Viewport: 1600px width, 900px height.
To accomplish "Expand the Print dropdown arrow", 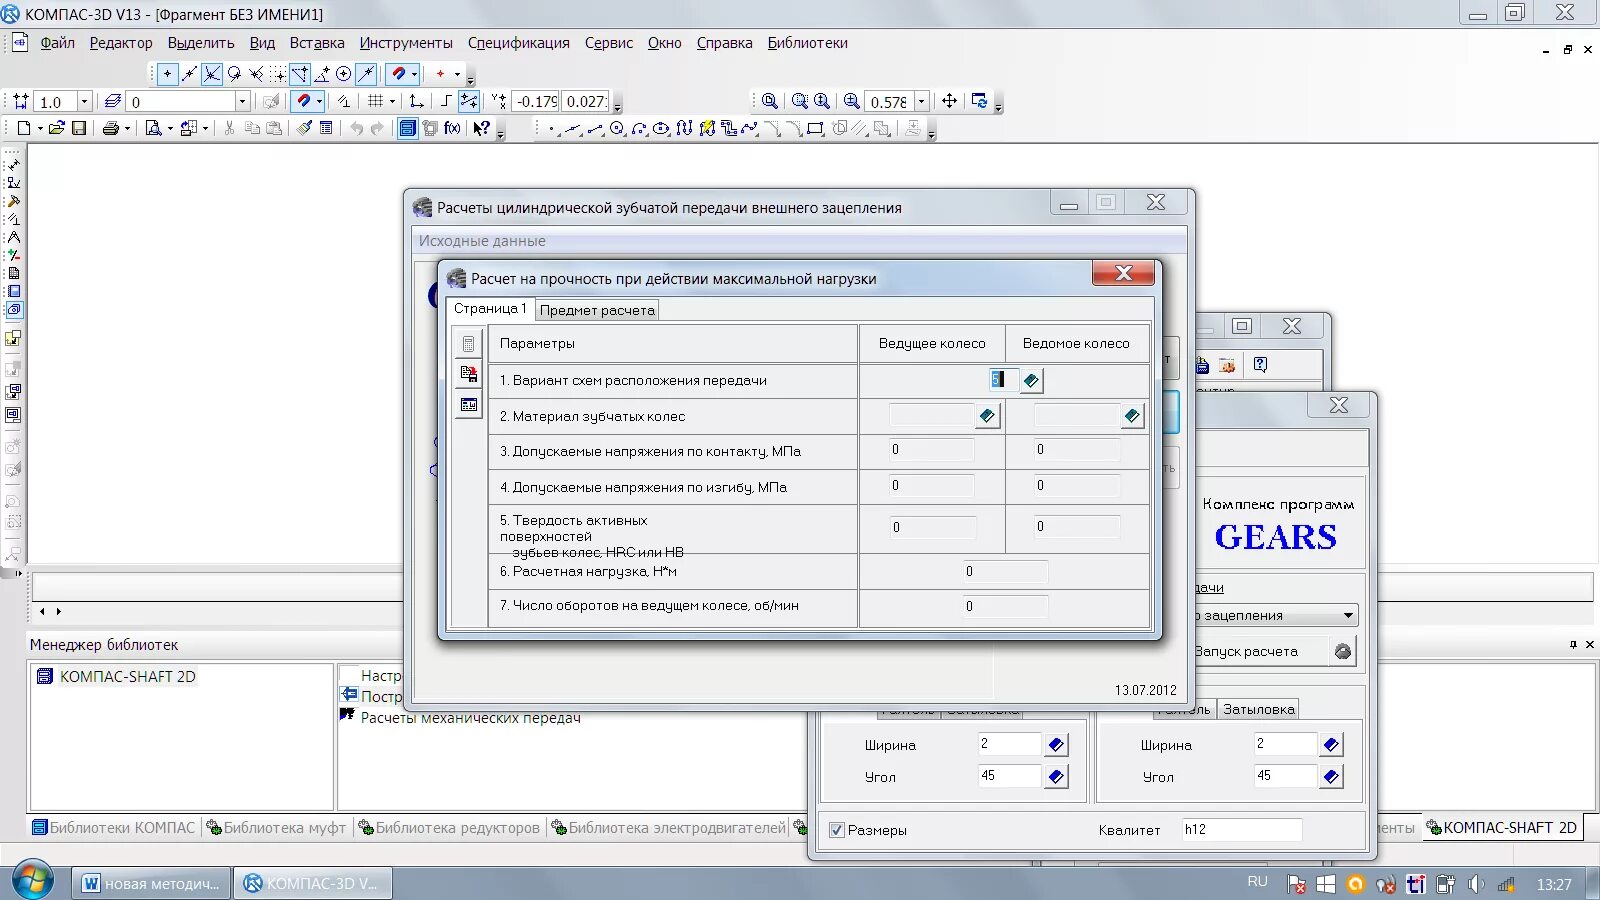I will coord(127,128).
